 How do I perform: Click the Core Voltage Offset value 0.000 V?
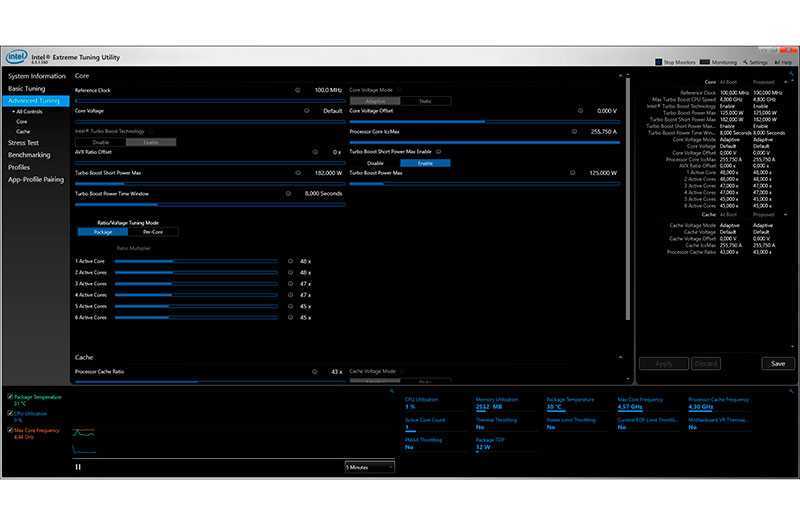coord(607,111)
